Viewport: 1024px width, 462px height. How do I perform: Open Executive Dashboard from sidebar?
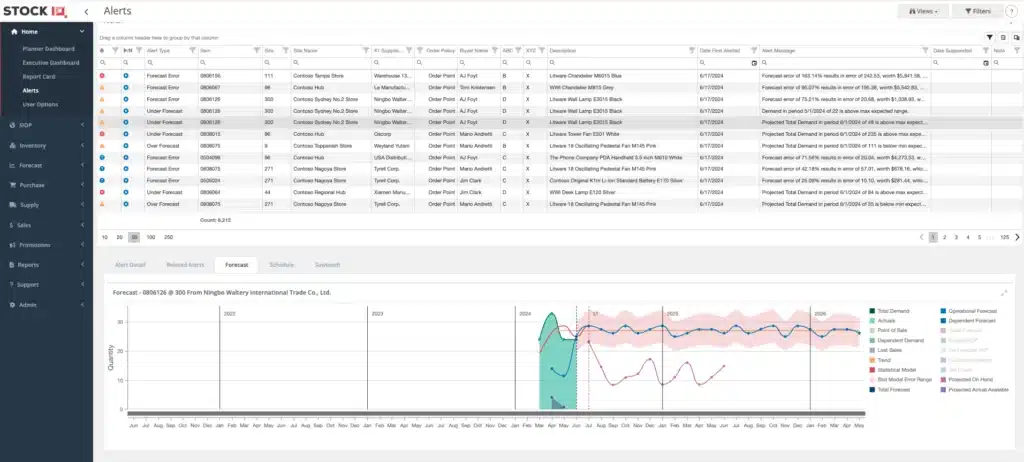51,63
